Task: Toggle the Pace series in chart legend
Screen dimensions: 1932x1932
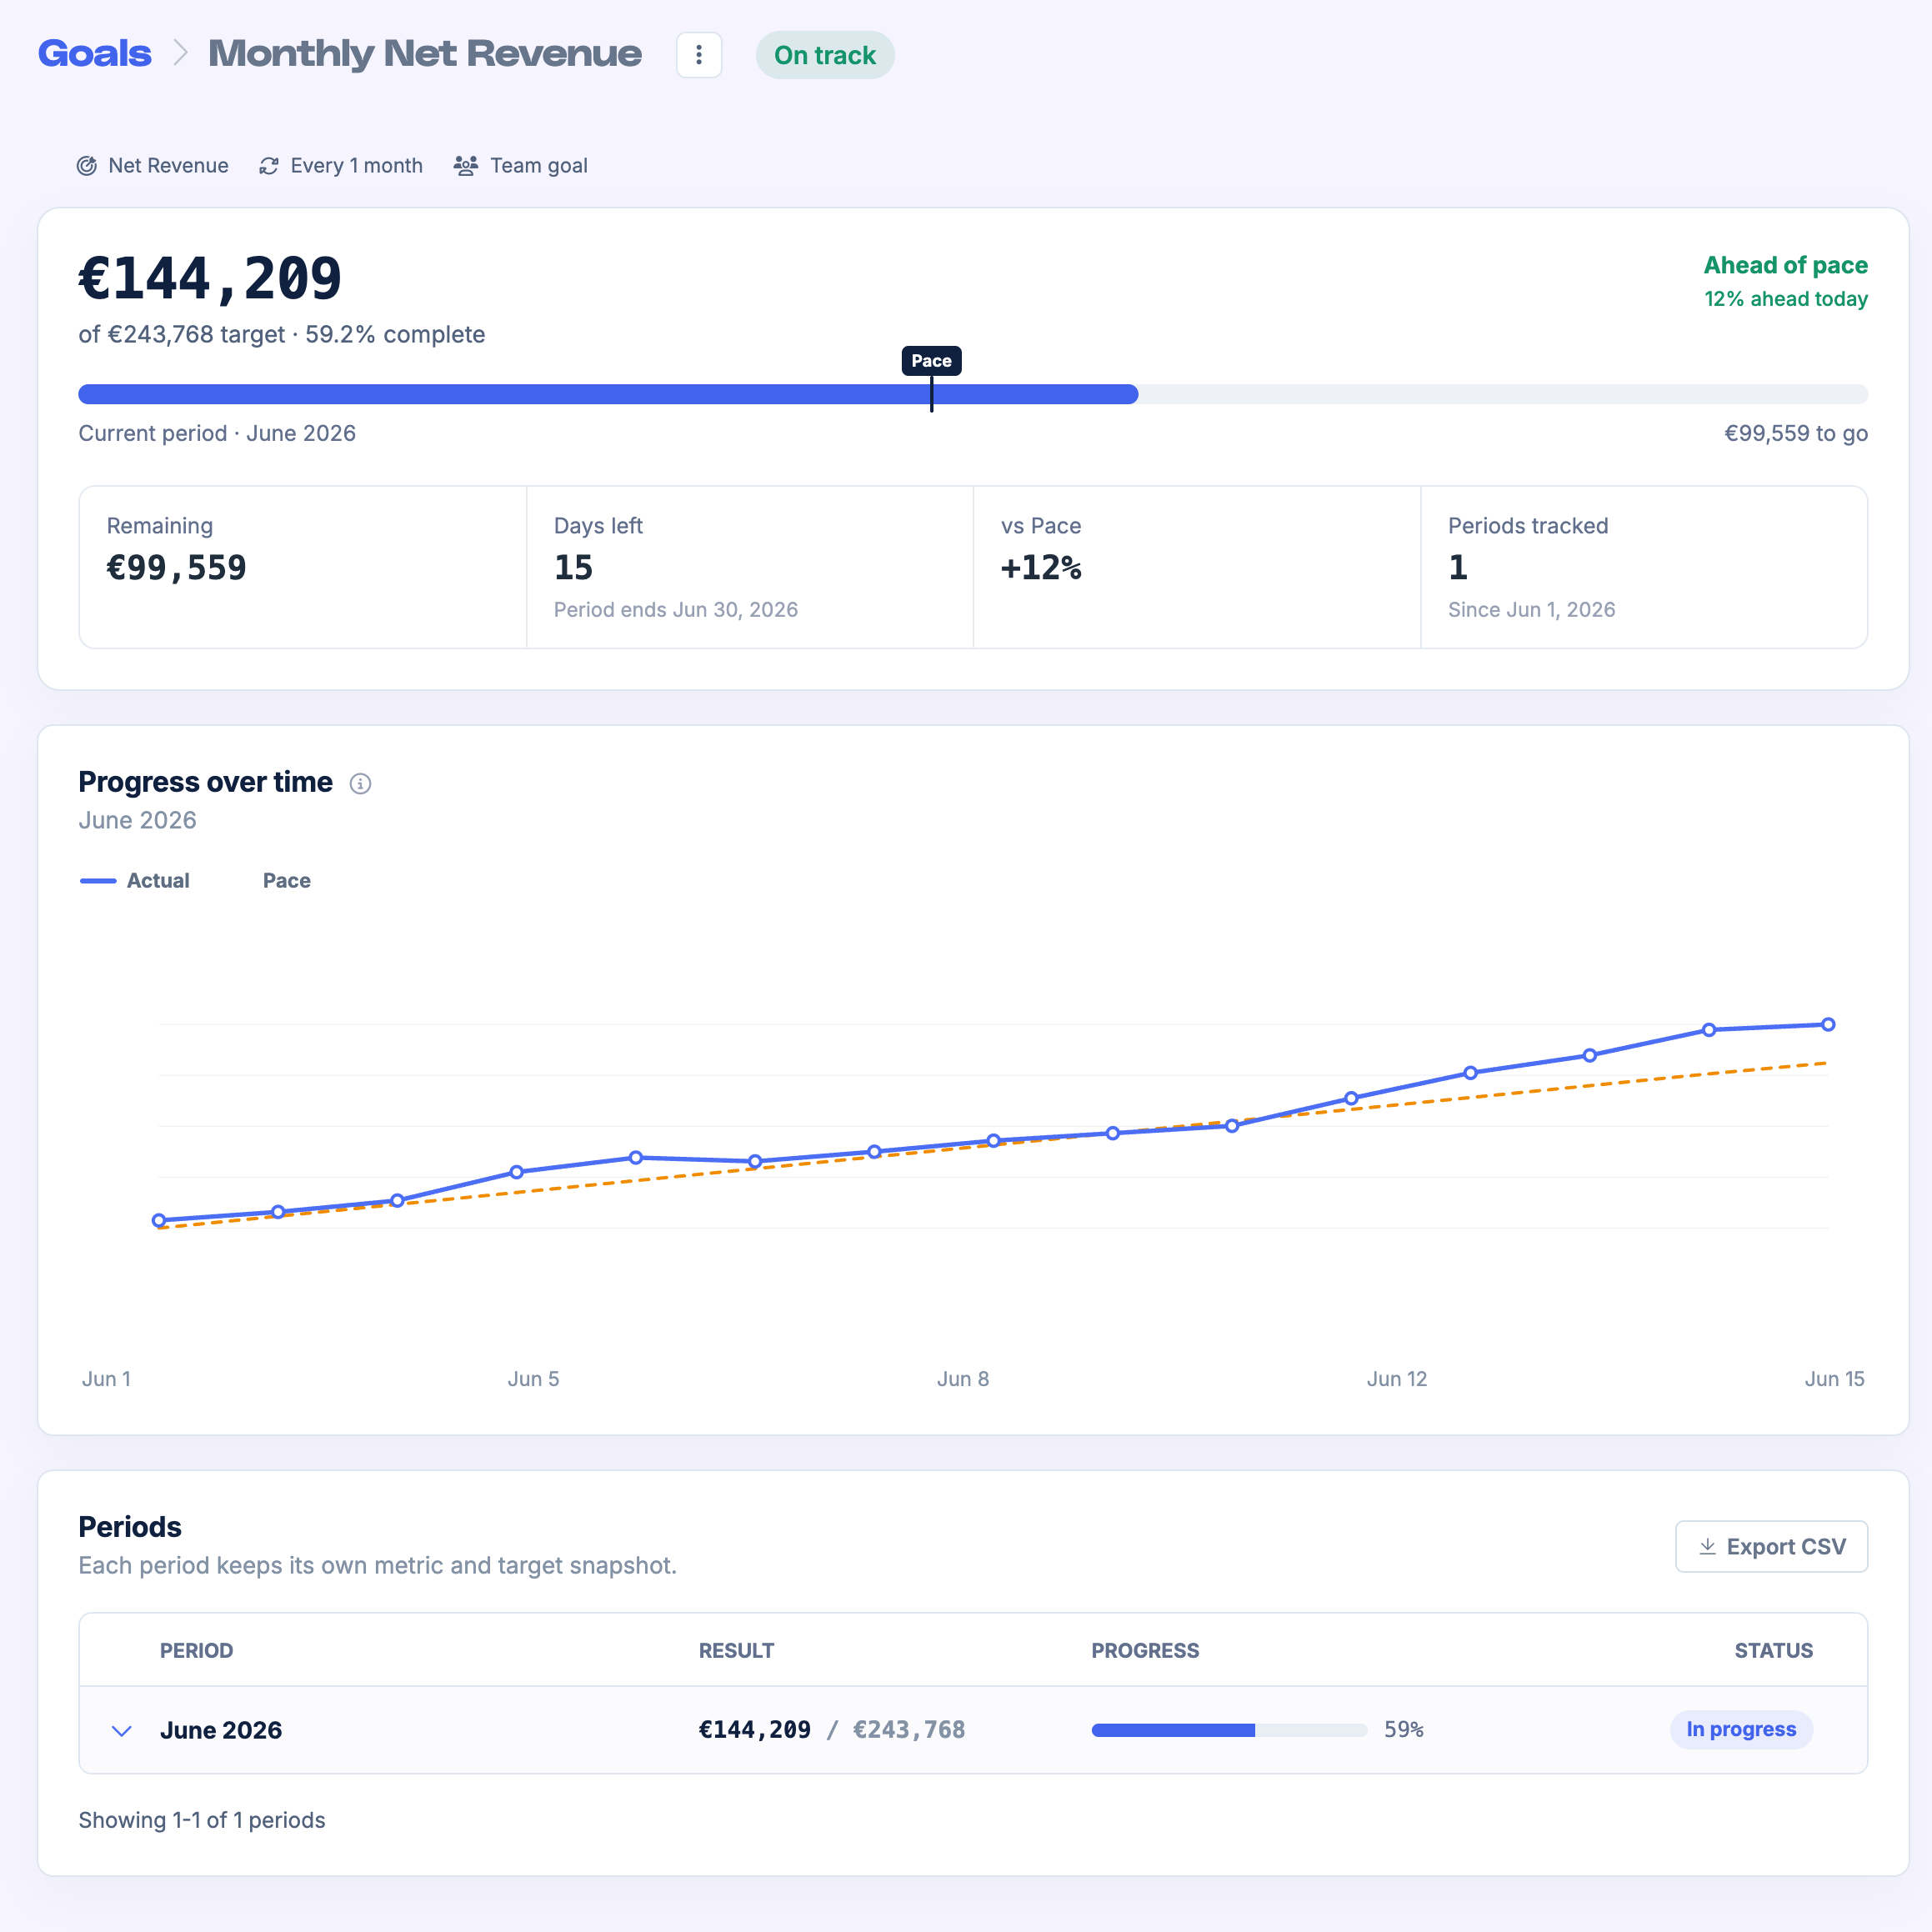Action: [x=270, y=881]
